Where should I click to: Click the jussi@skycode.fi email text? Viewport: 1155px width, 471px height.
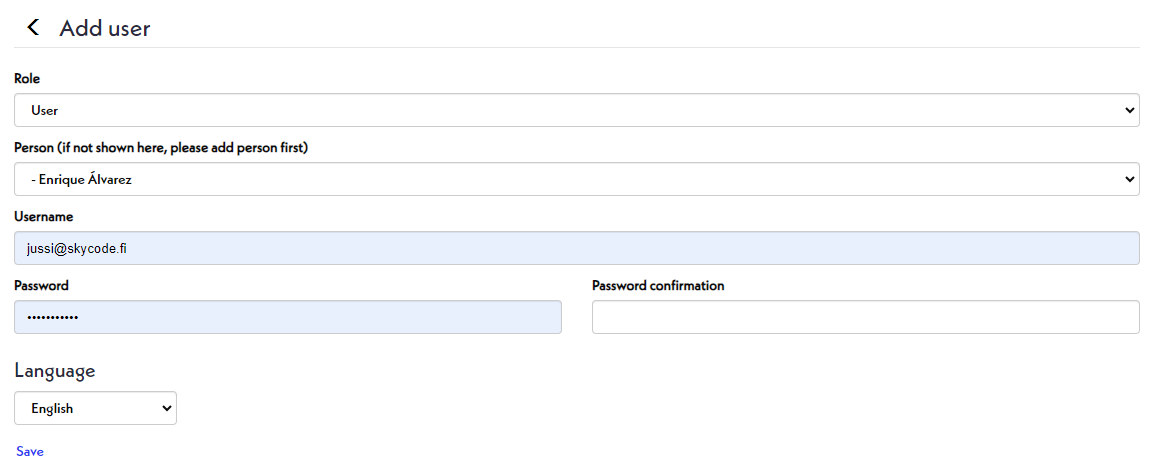coord(77,249)
